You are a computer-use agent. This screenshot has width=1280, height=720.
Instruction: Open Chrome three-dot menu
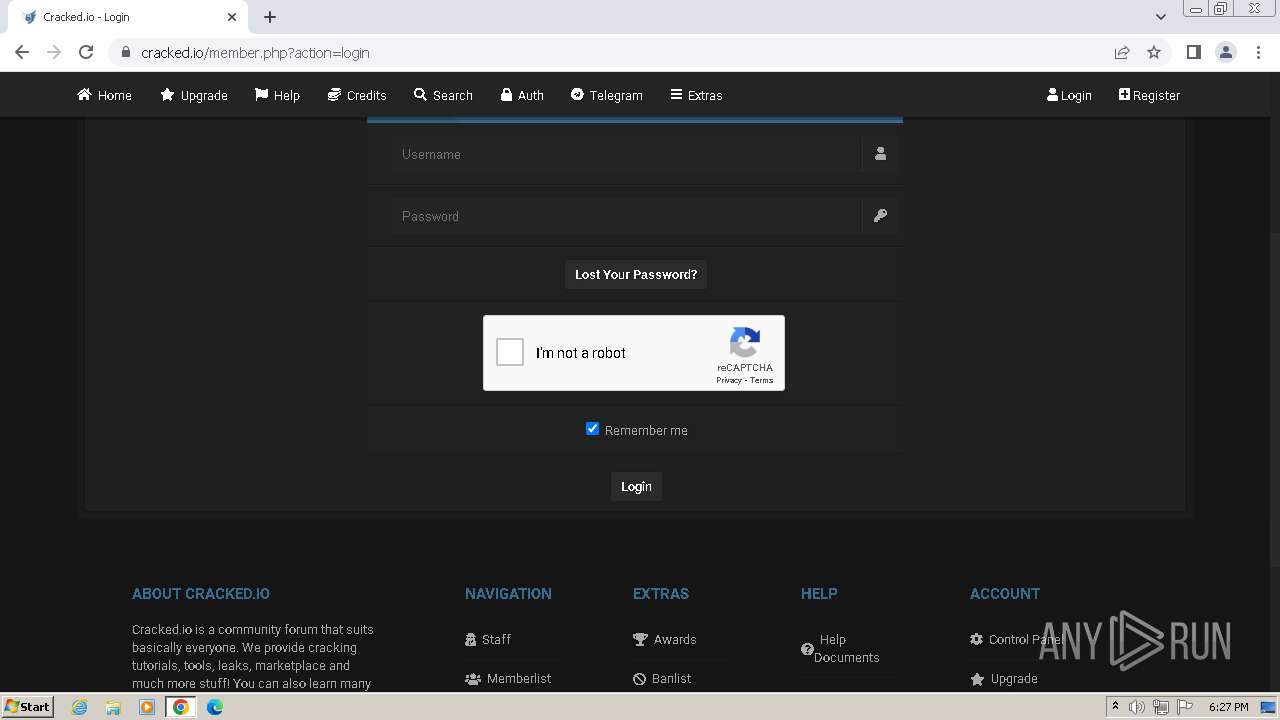(x=1258, y=52)
